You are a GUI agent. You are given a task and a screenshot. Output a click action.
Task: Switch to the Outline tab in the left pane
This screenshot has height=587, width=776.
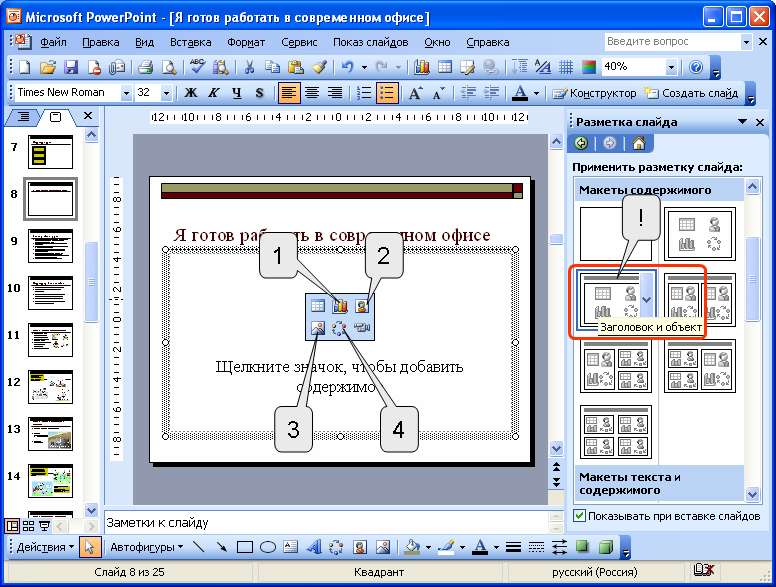(23, 117)
